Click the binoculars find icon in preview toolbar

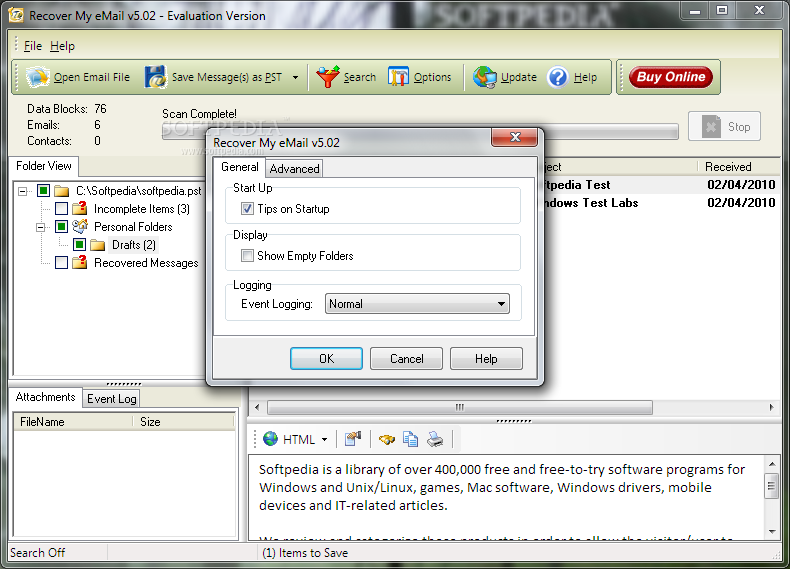[x=387, y=439]
